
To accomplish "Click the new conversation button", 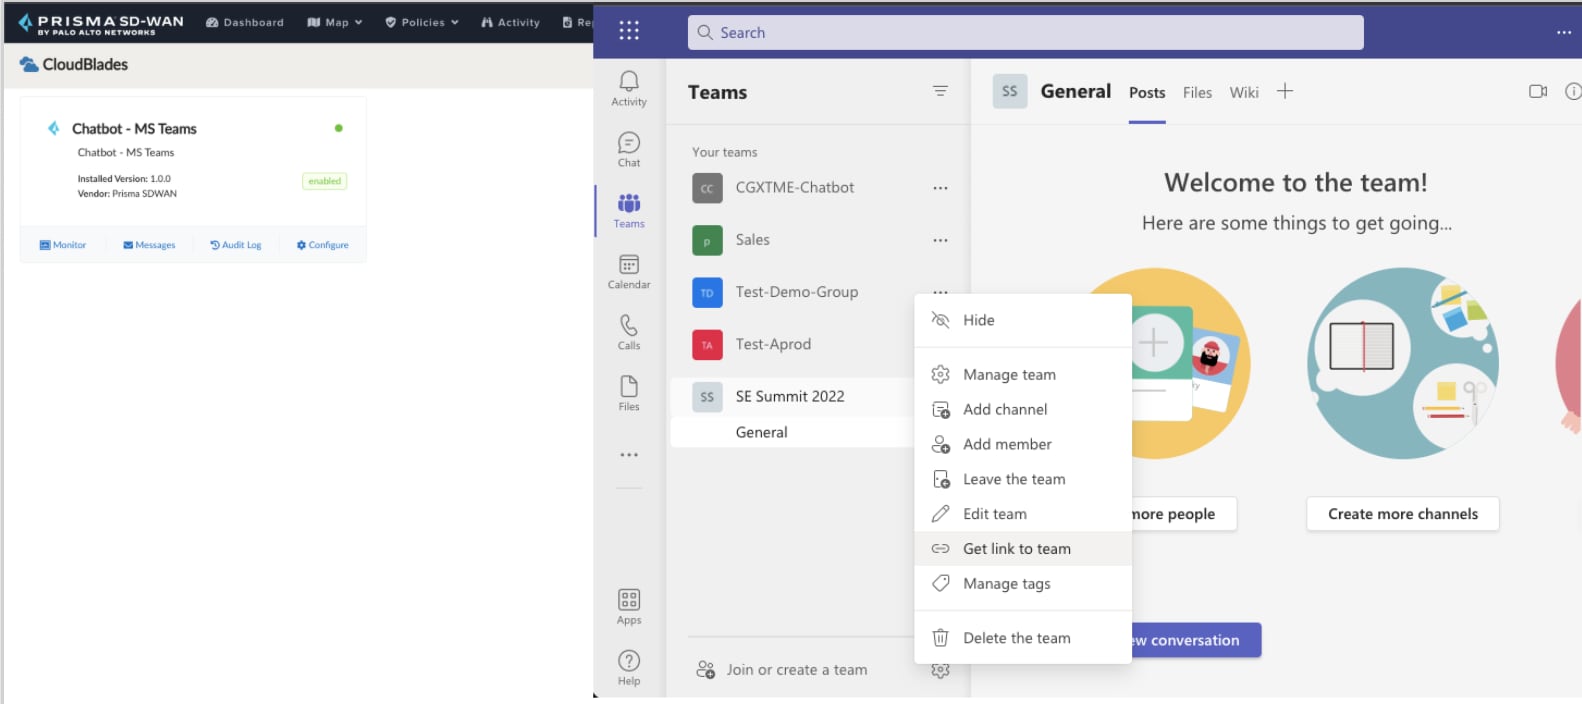I will 1196,640.
